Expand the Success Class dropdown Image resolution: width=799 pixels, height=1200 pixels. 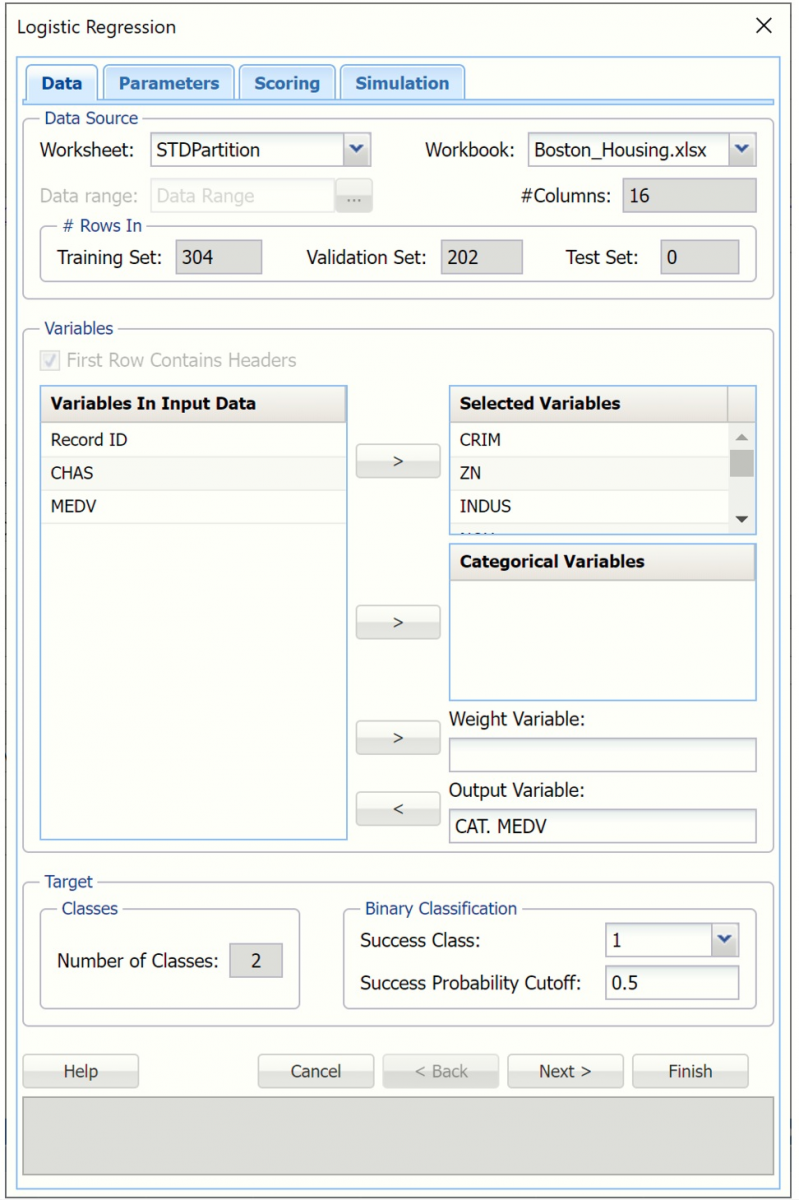(724, 940)
